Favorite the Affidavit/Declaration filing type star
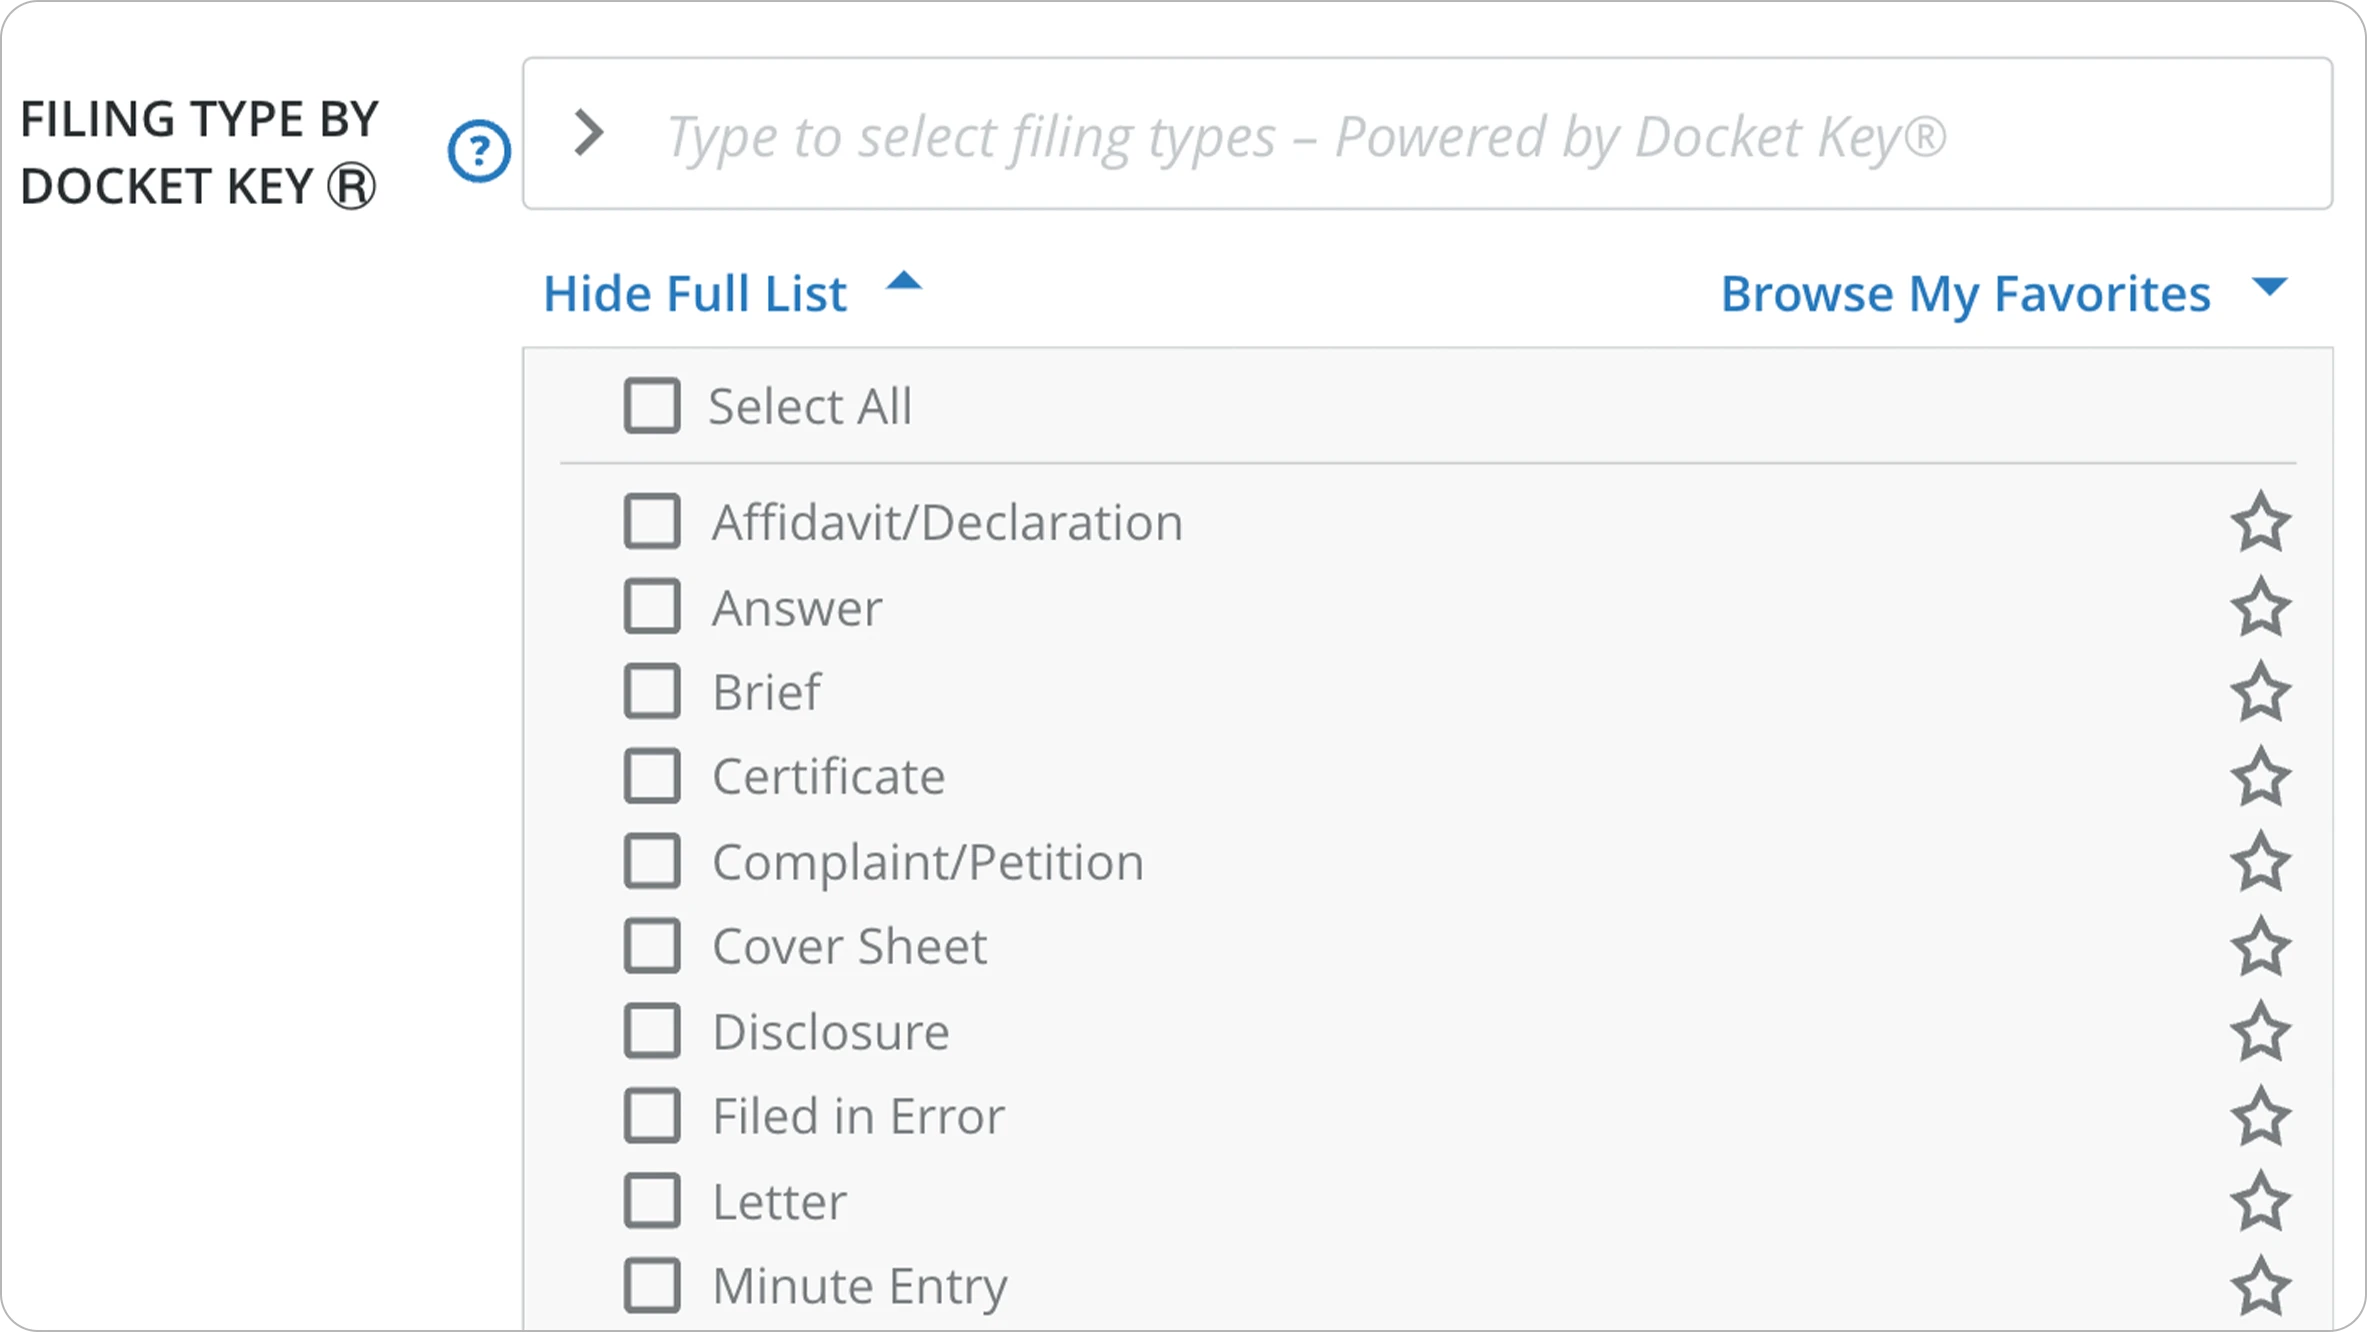Screen dimensions: 2368x1332 (x=2260, y=522)
